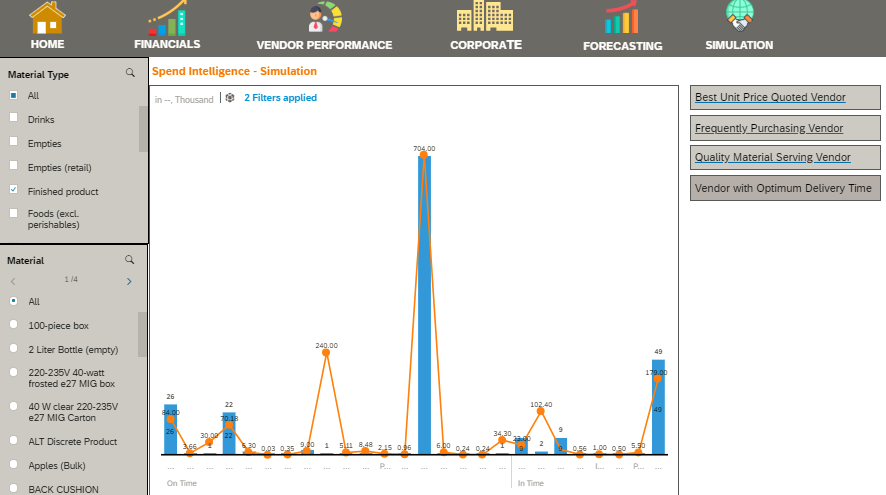Viewport: 886px width, 495px height.
Task: Select Vendor with Optimum Delivery Time
Action: (x=784, y=188)
